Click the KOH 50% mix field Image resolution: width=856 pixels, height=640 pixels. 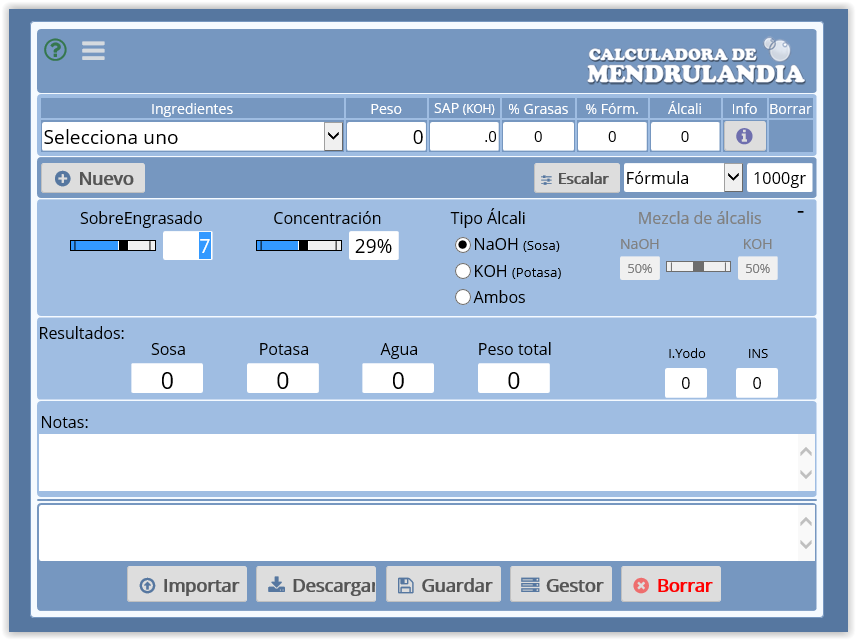(x=758, y=268)
